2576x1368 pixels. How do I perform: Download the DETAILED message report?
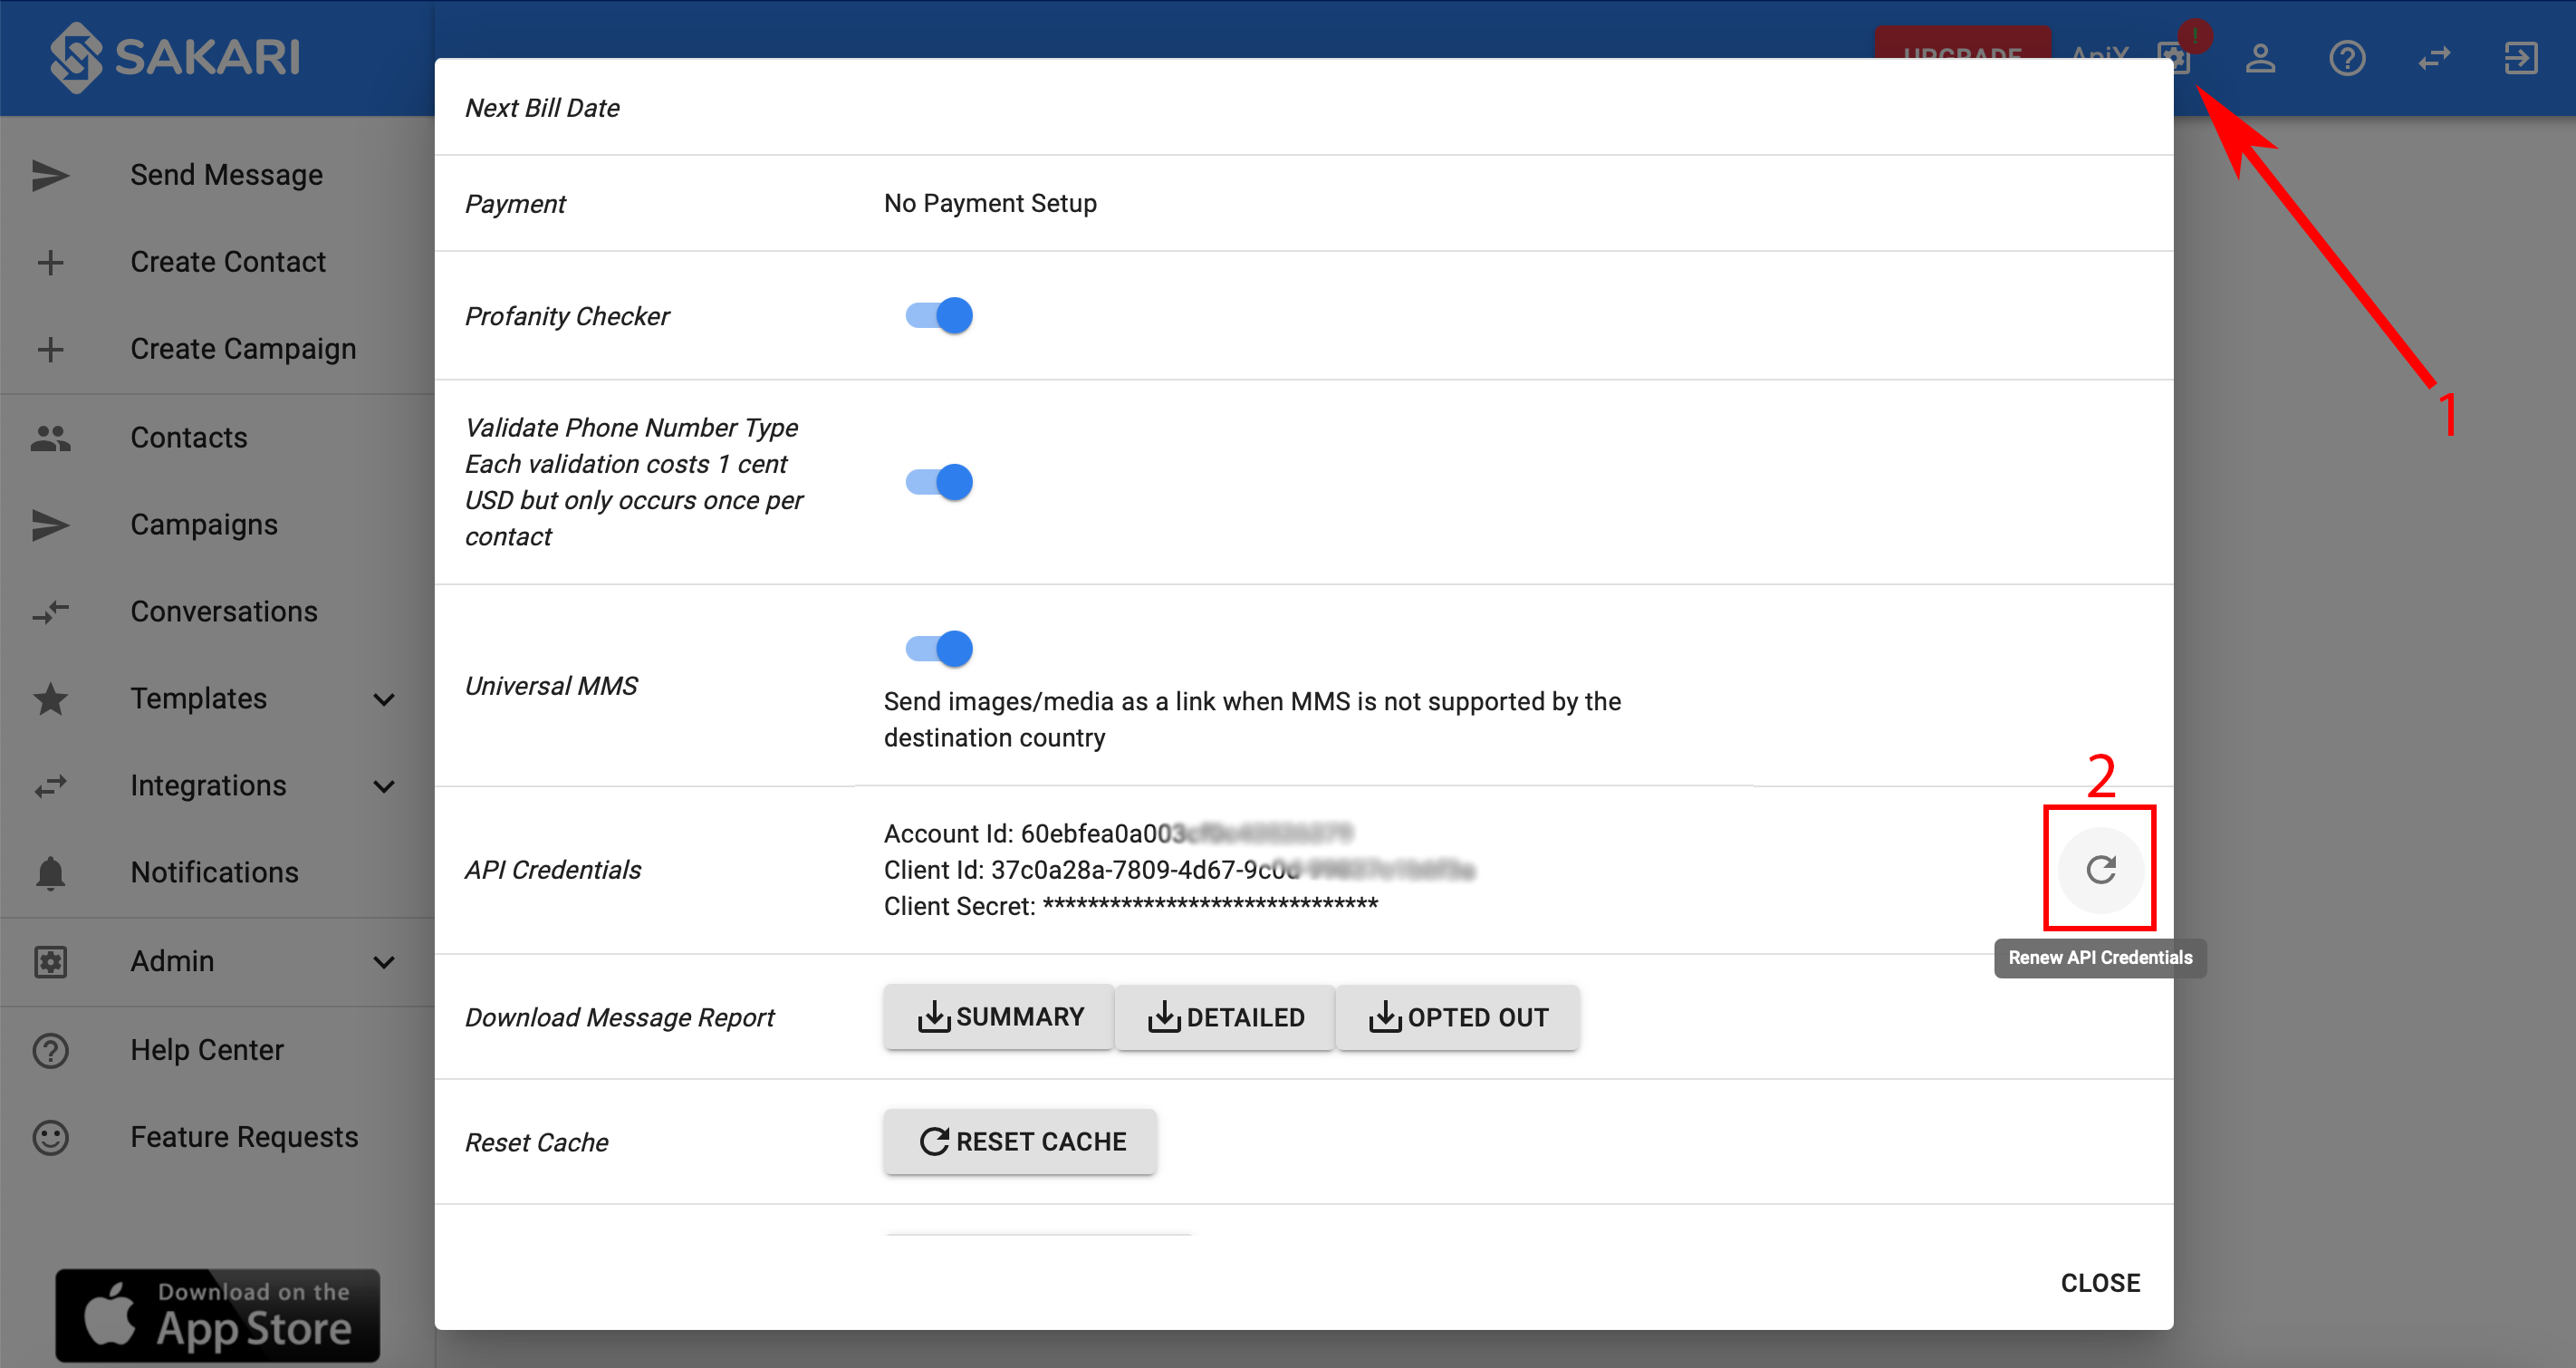(1225, 1017)
